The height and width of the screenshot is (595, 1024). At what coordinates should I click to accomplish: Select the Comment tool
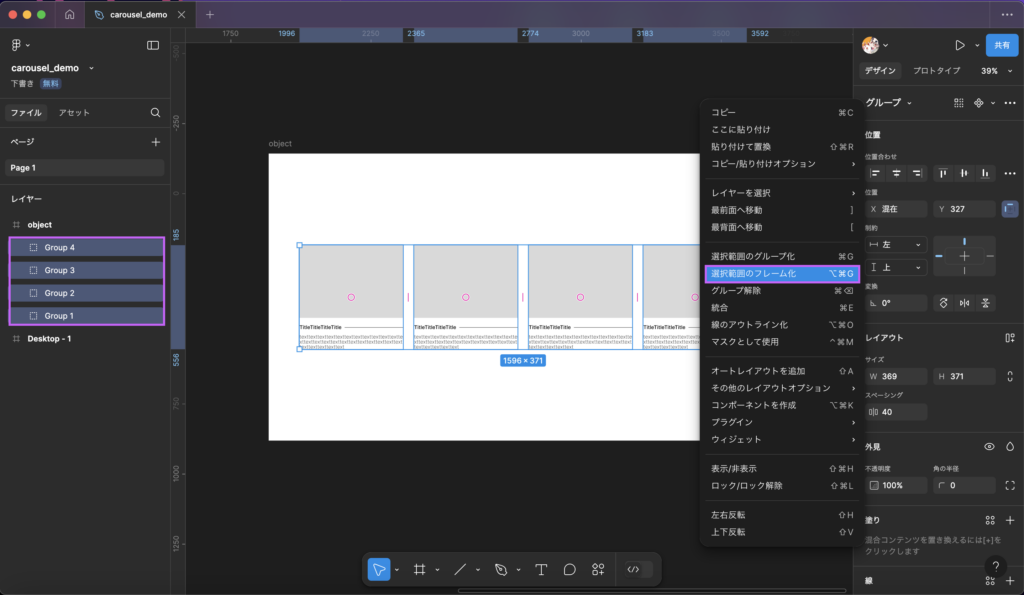click(x=569, y=570)
